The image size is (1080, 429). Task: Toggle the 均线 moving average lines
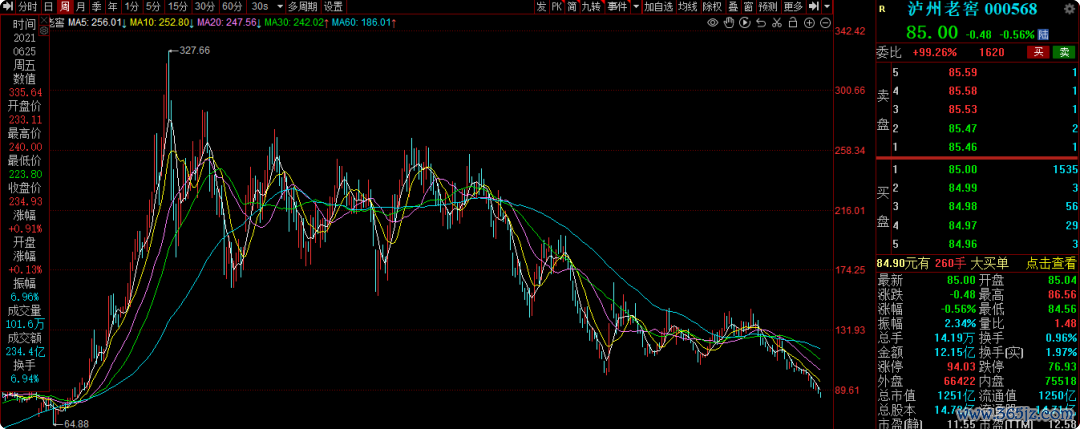[x=687, y=7]
